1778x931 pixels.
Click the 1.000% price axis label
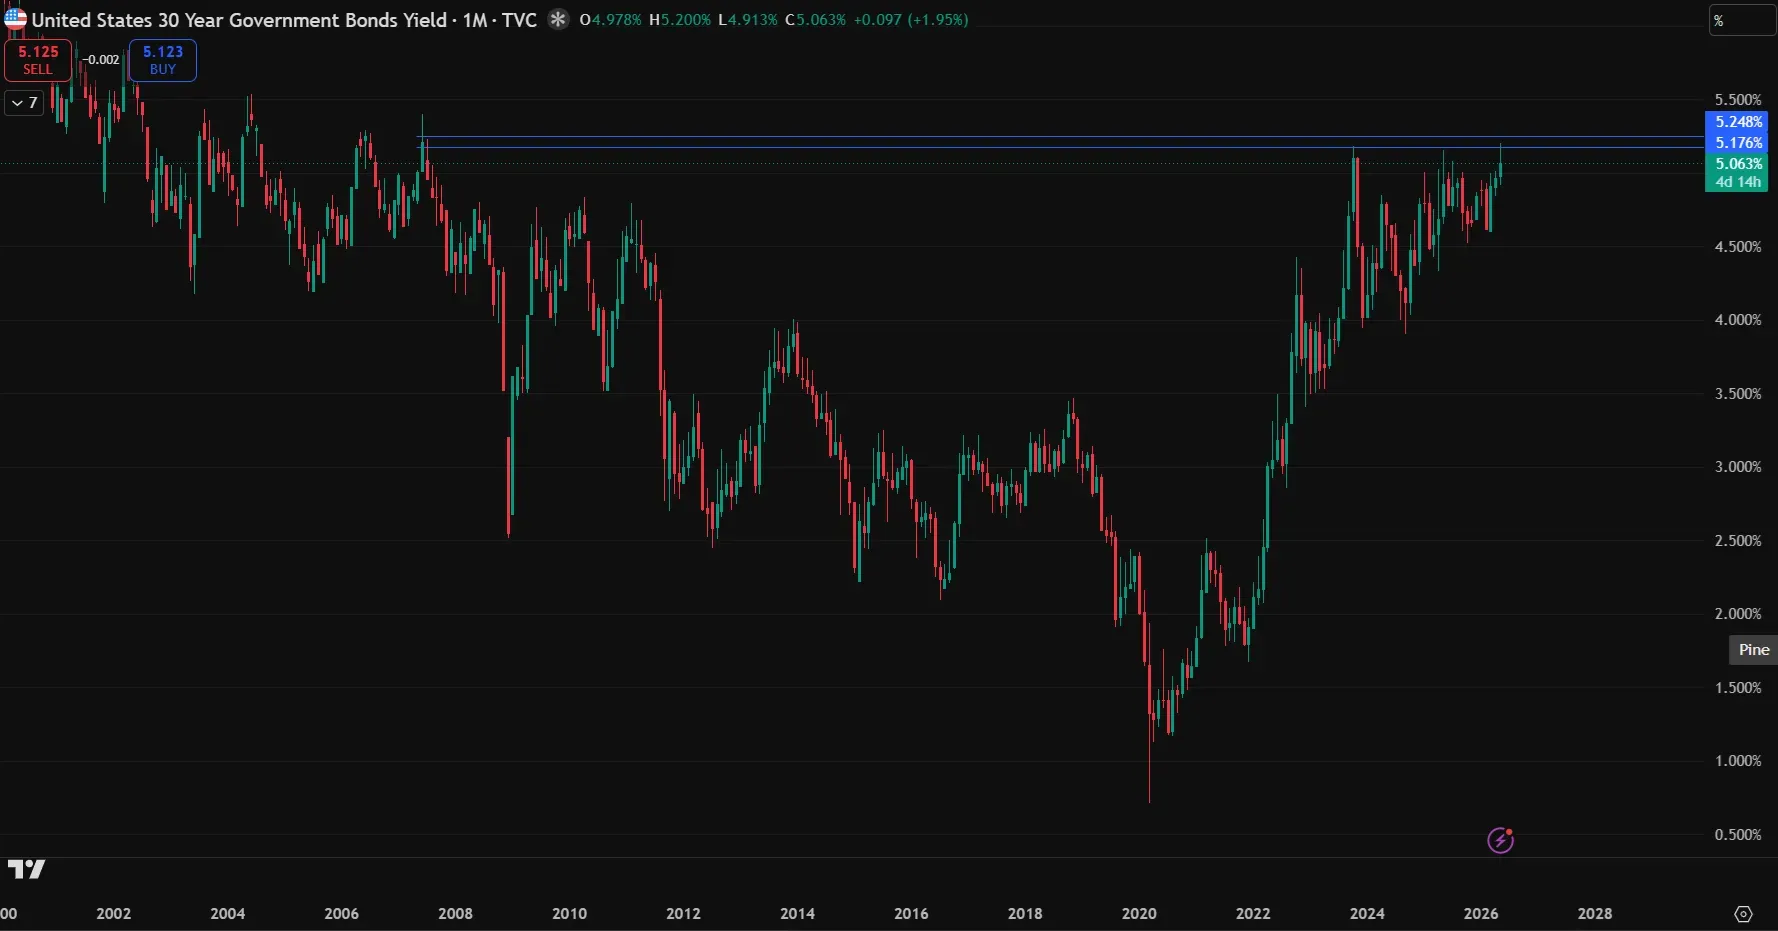tap(1738, 761)
